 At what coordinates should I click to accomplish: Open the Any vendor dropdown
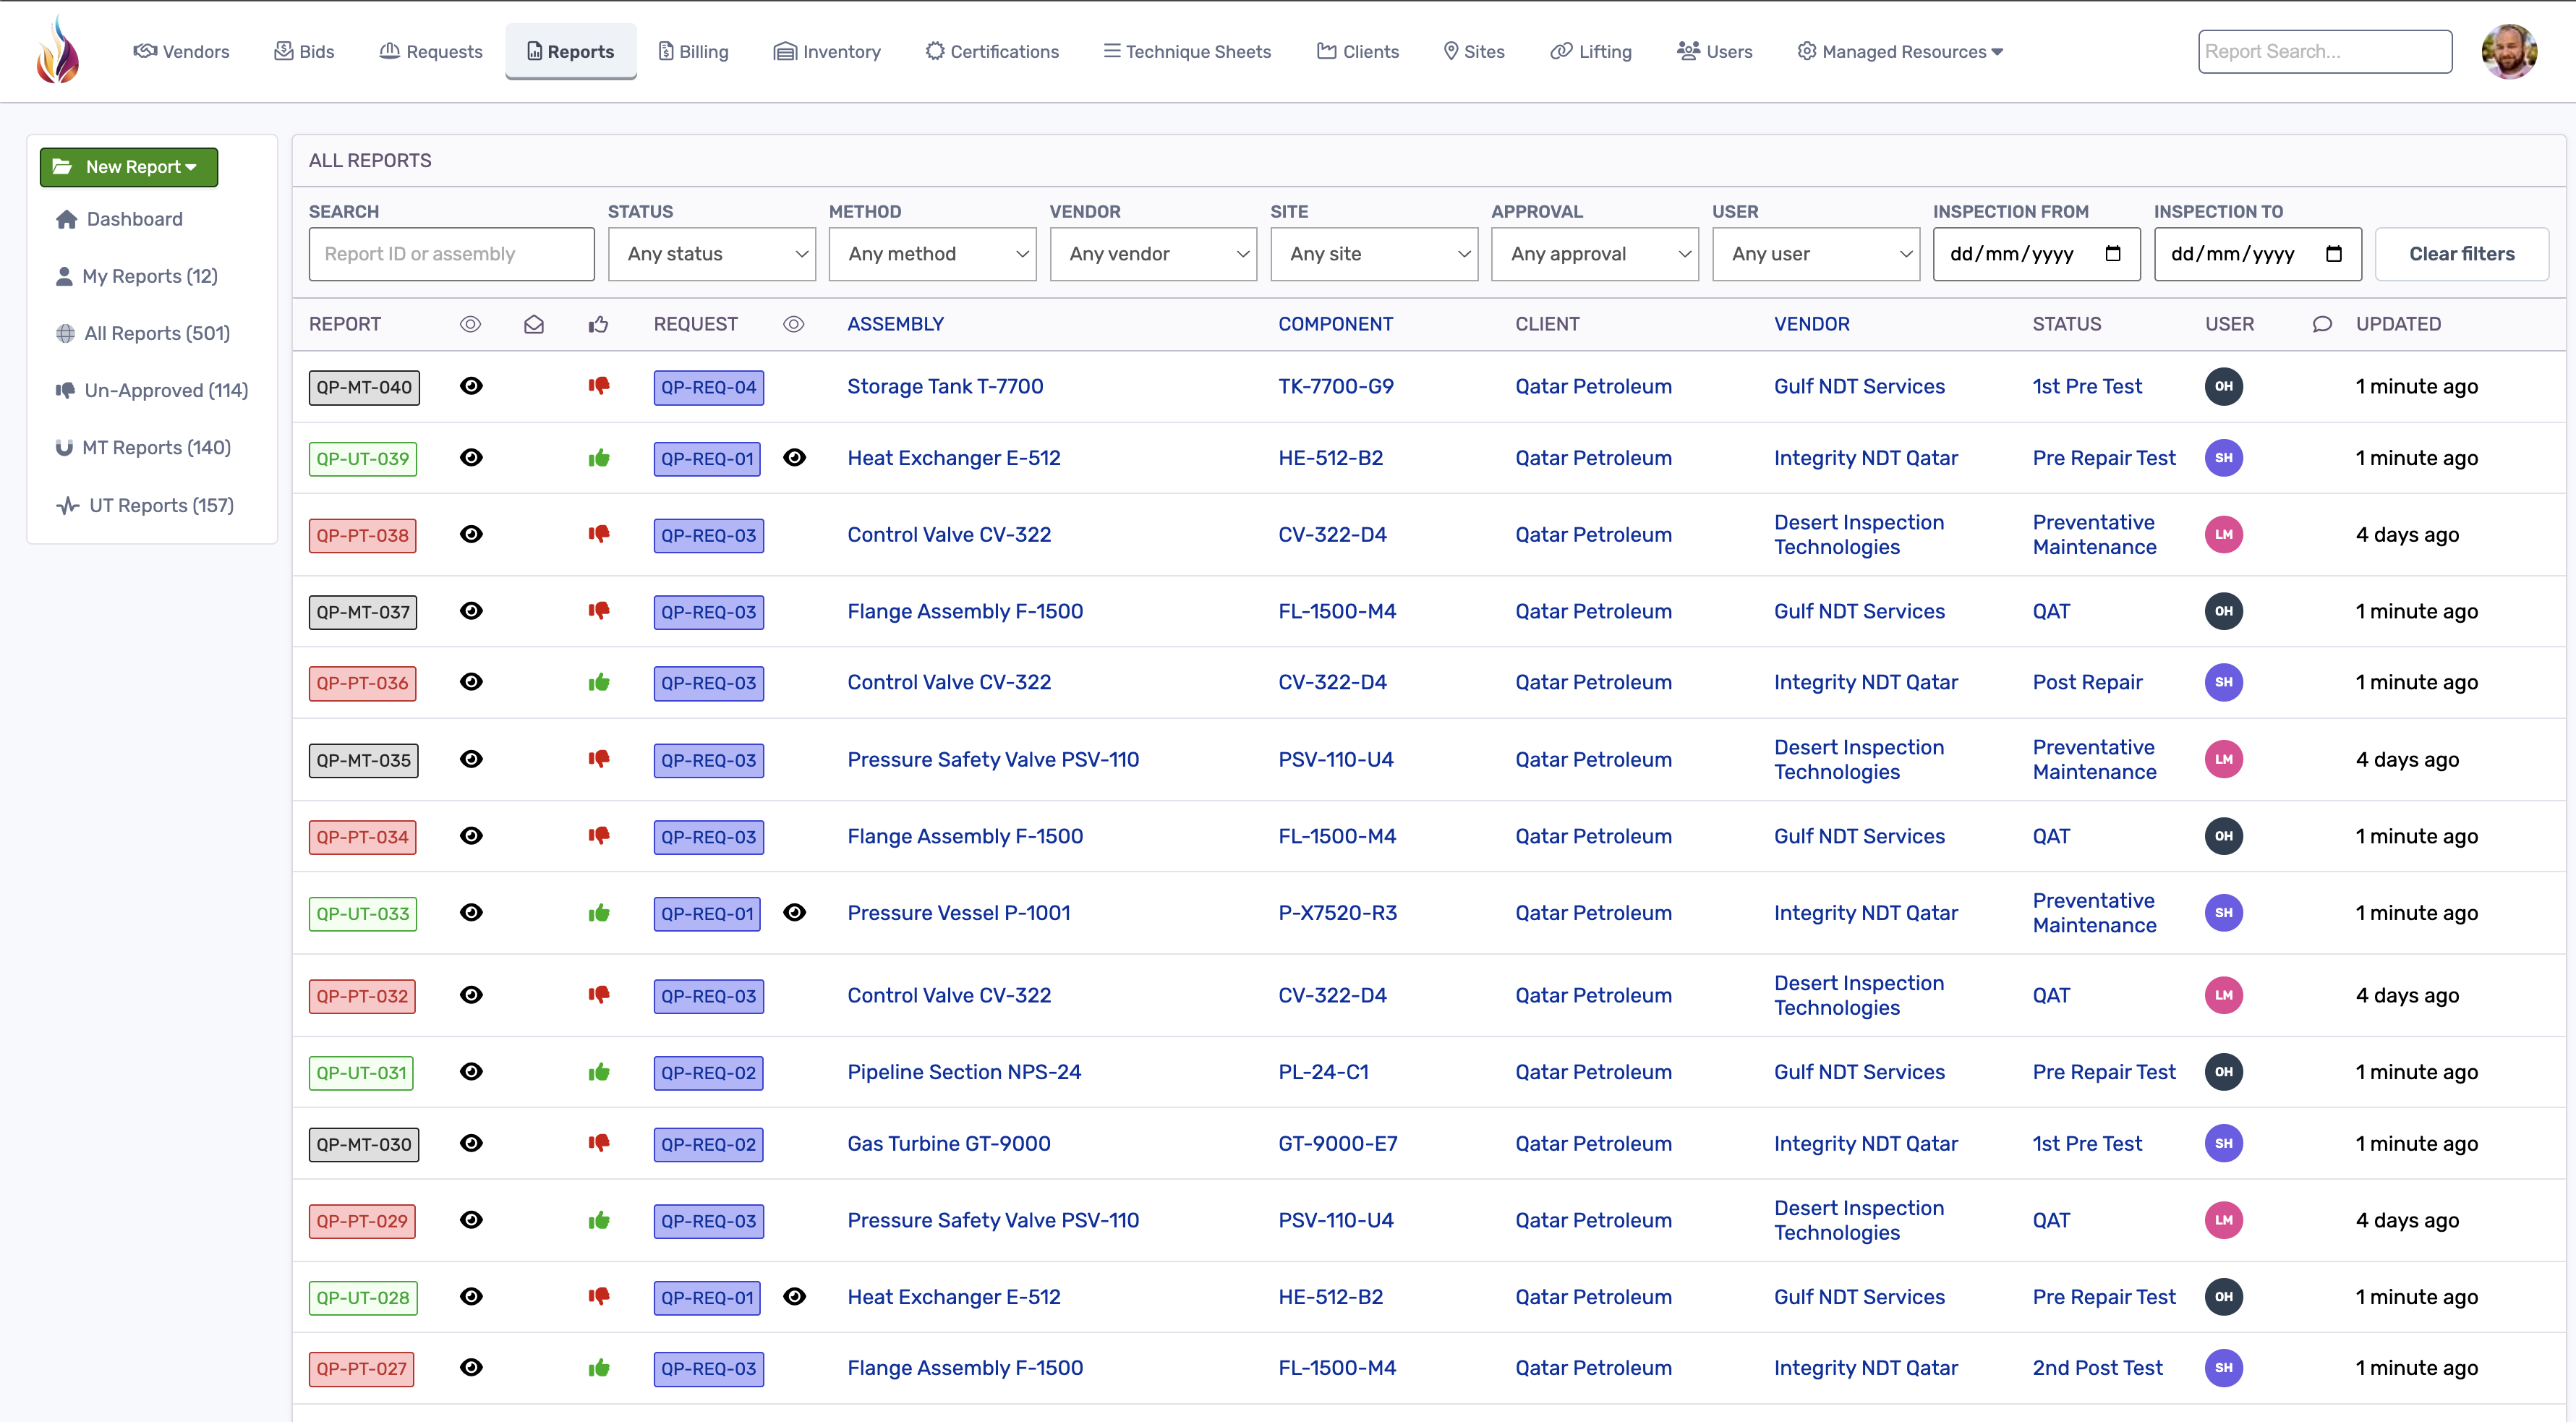point(1153,254)
